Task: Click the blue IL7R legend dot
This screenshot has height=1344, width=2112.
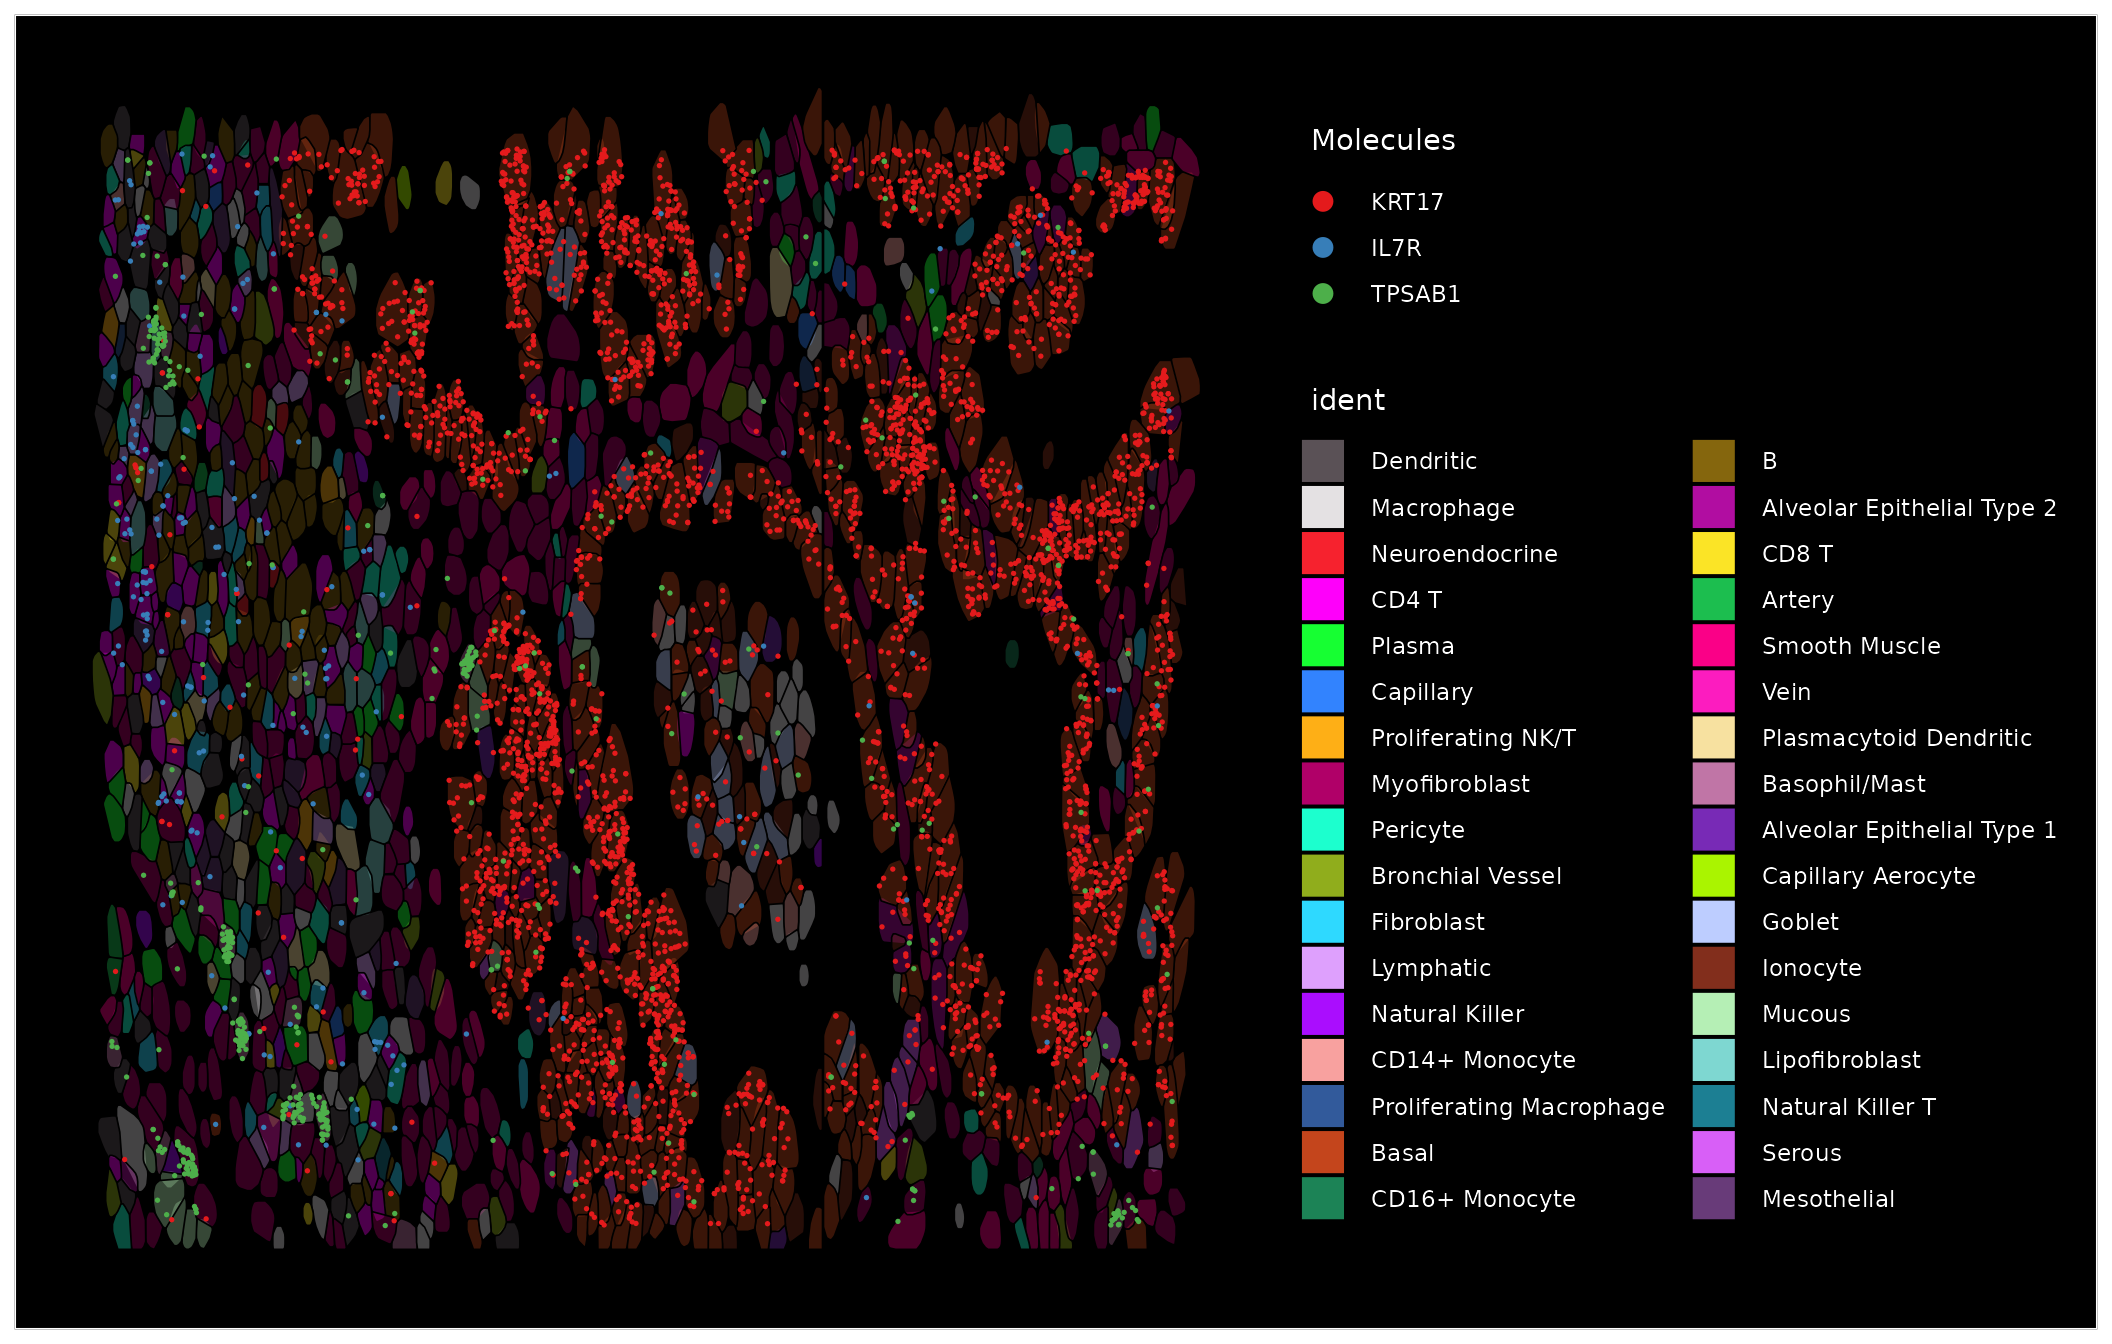Action: pyautogui.click(x=1322, y=248)
